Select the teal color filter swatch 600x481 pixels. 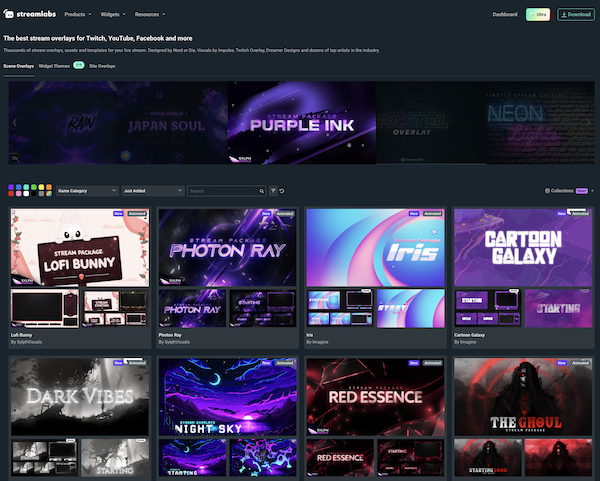click(26, 187)
